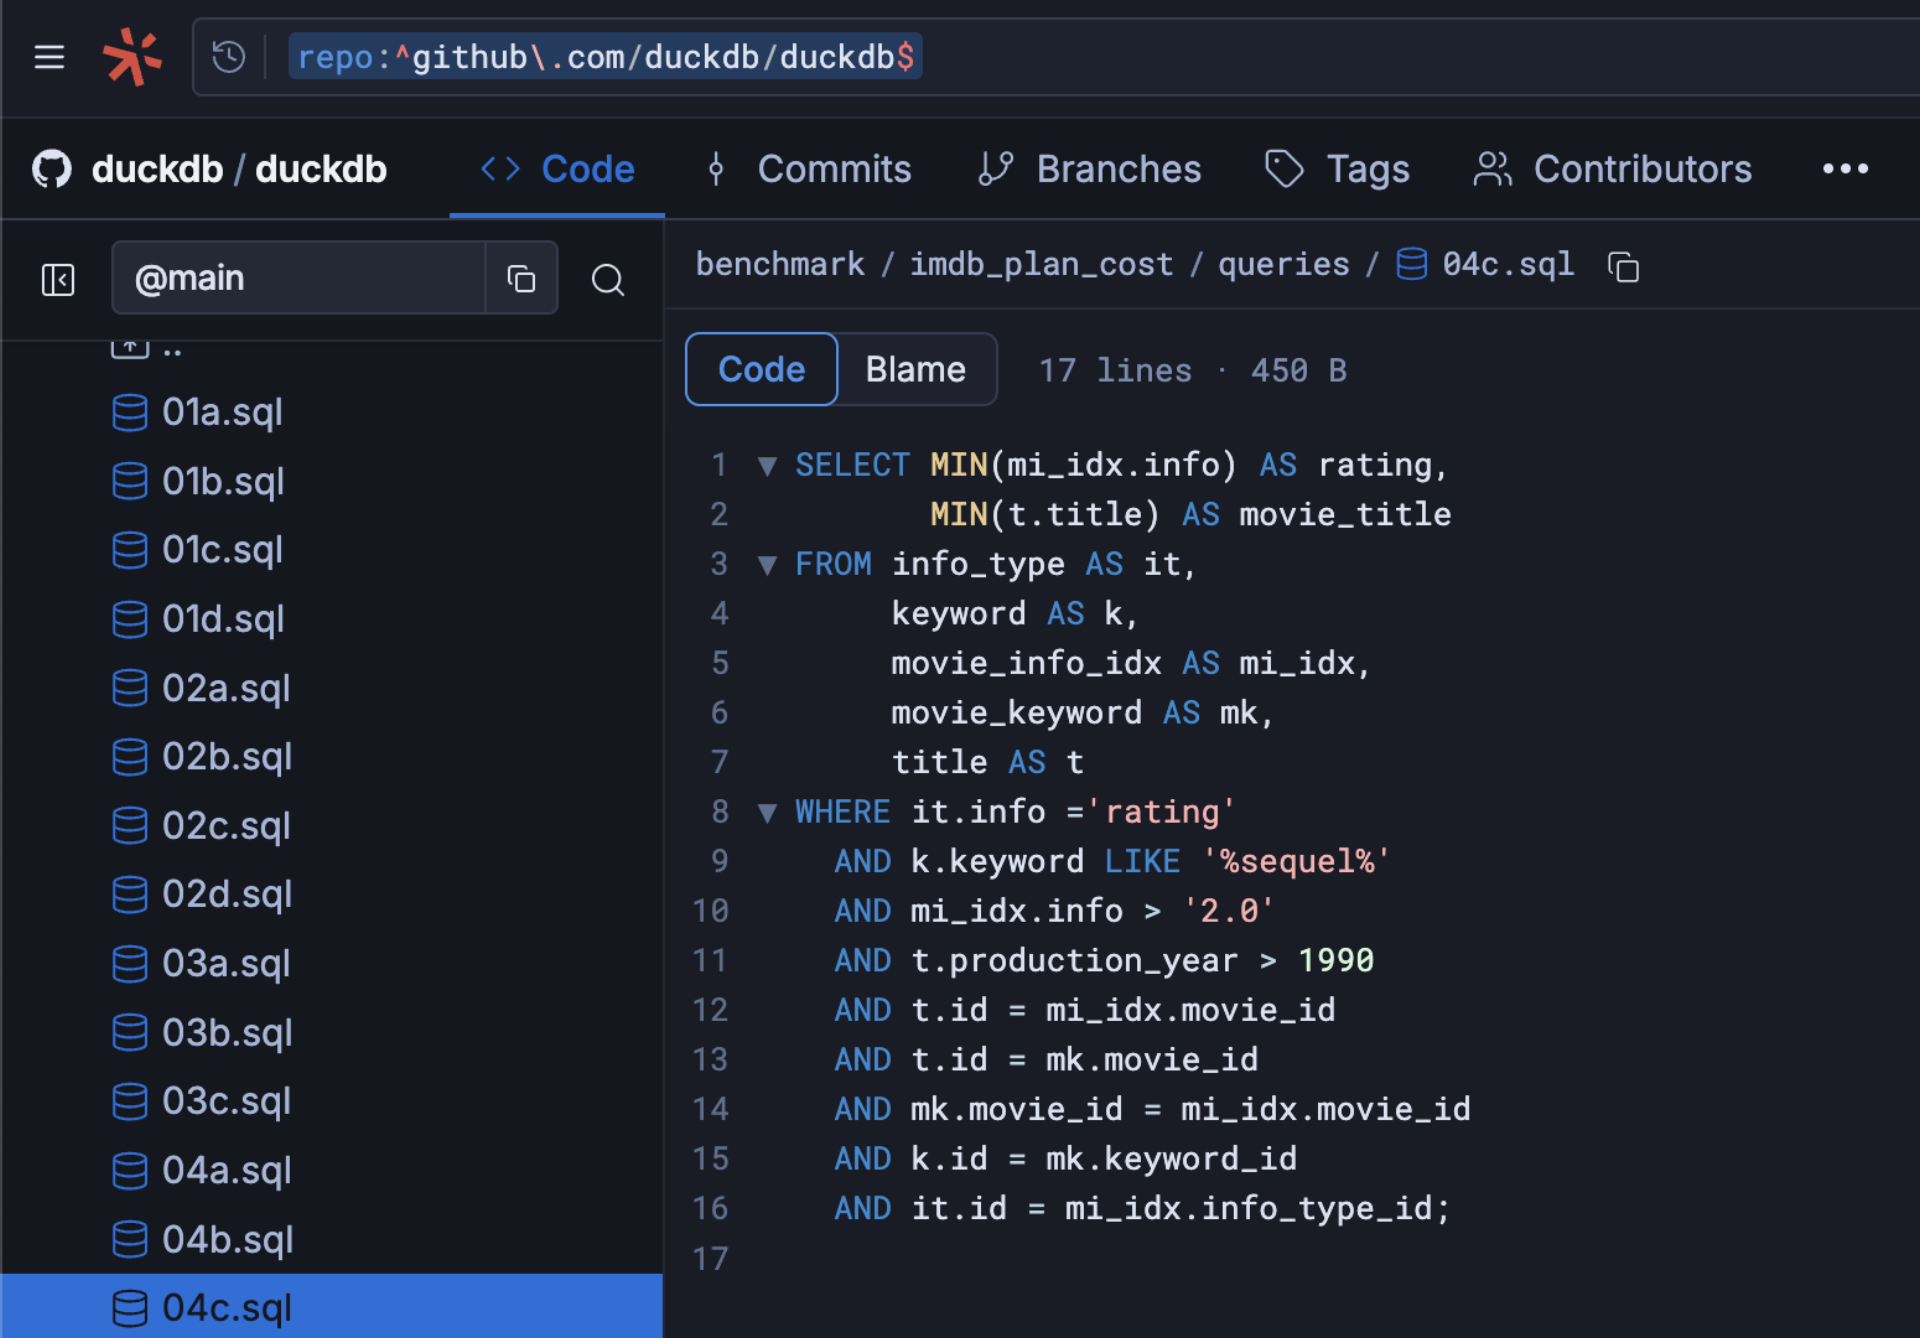The height and width of the screenshot is (1338, 1920).
Task: Open the more options ellipsis menu
Action: point(1846,168)
